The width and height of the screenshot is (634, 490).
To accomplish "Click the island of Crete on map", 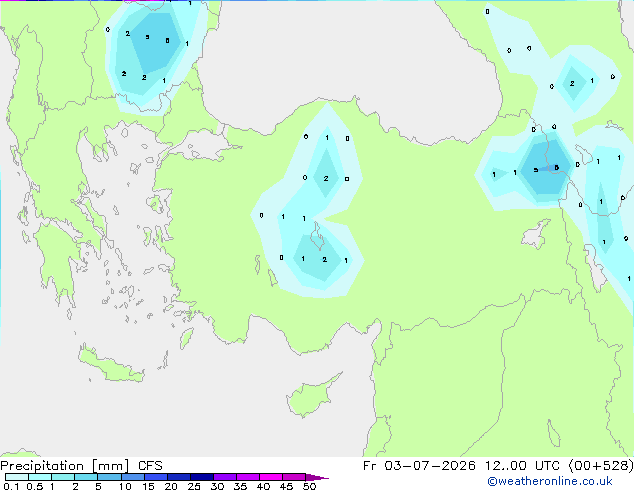I will 110,365.
